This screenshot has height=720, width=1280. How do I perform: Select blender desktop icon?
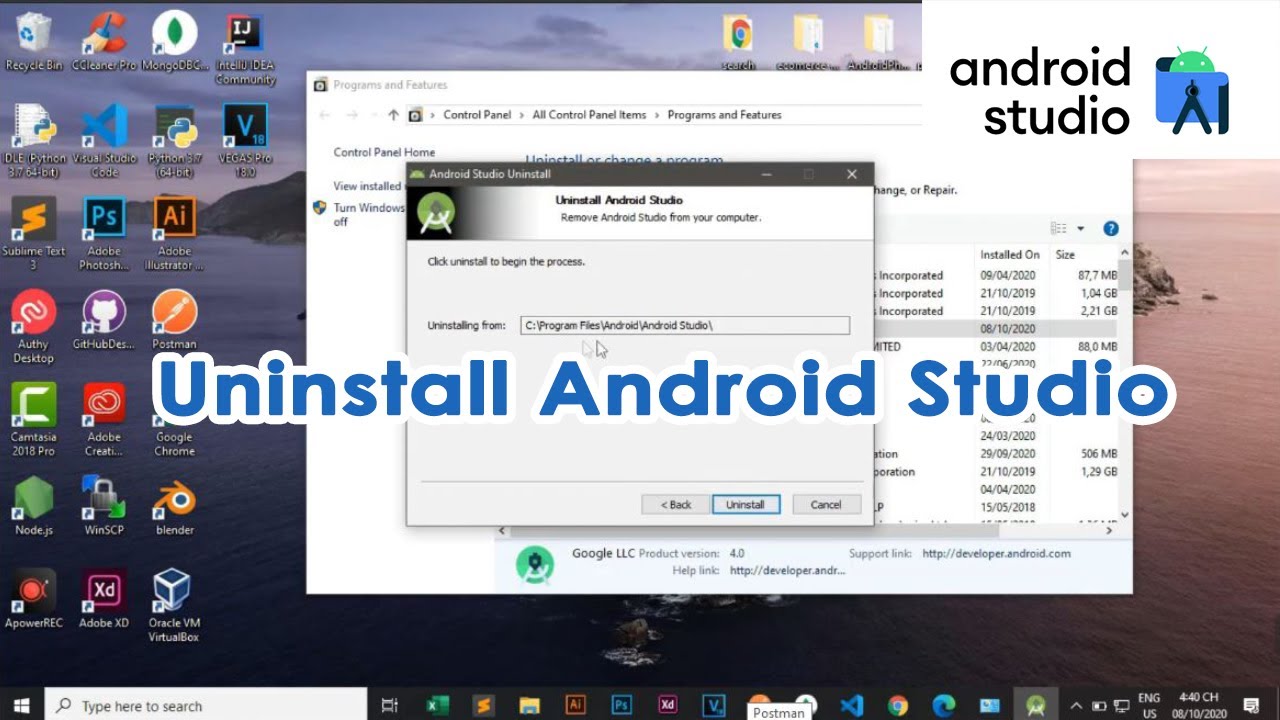coord(174,506)
